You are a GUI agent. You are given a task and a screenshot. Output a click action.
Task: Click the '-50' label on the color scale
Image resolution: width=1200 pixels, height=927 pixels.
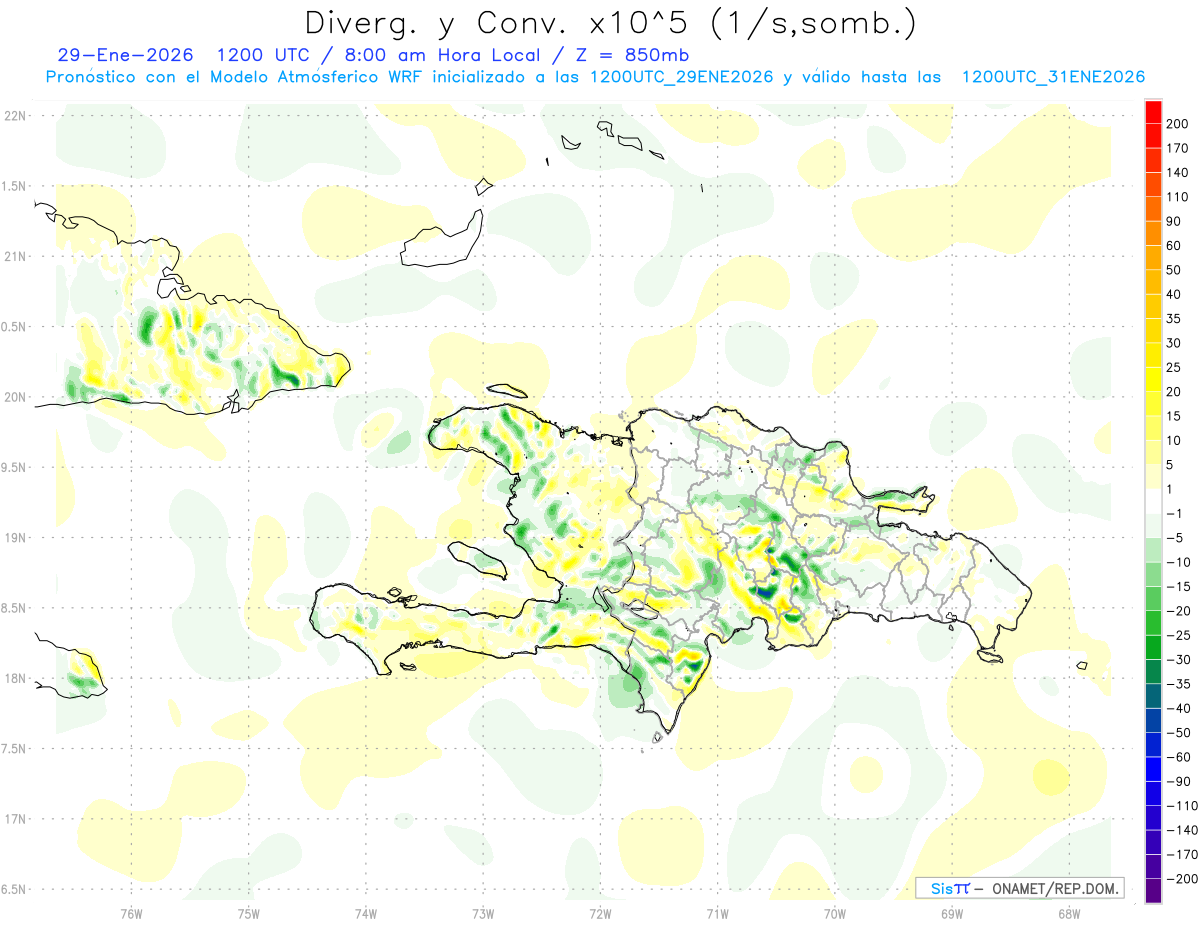1180,733
